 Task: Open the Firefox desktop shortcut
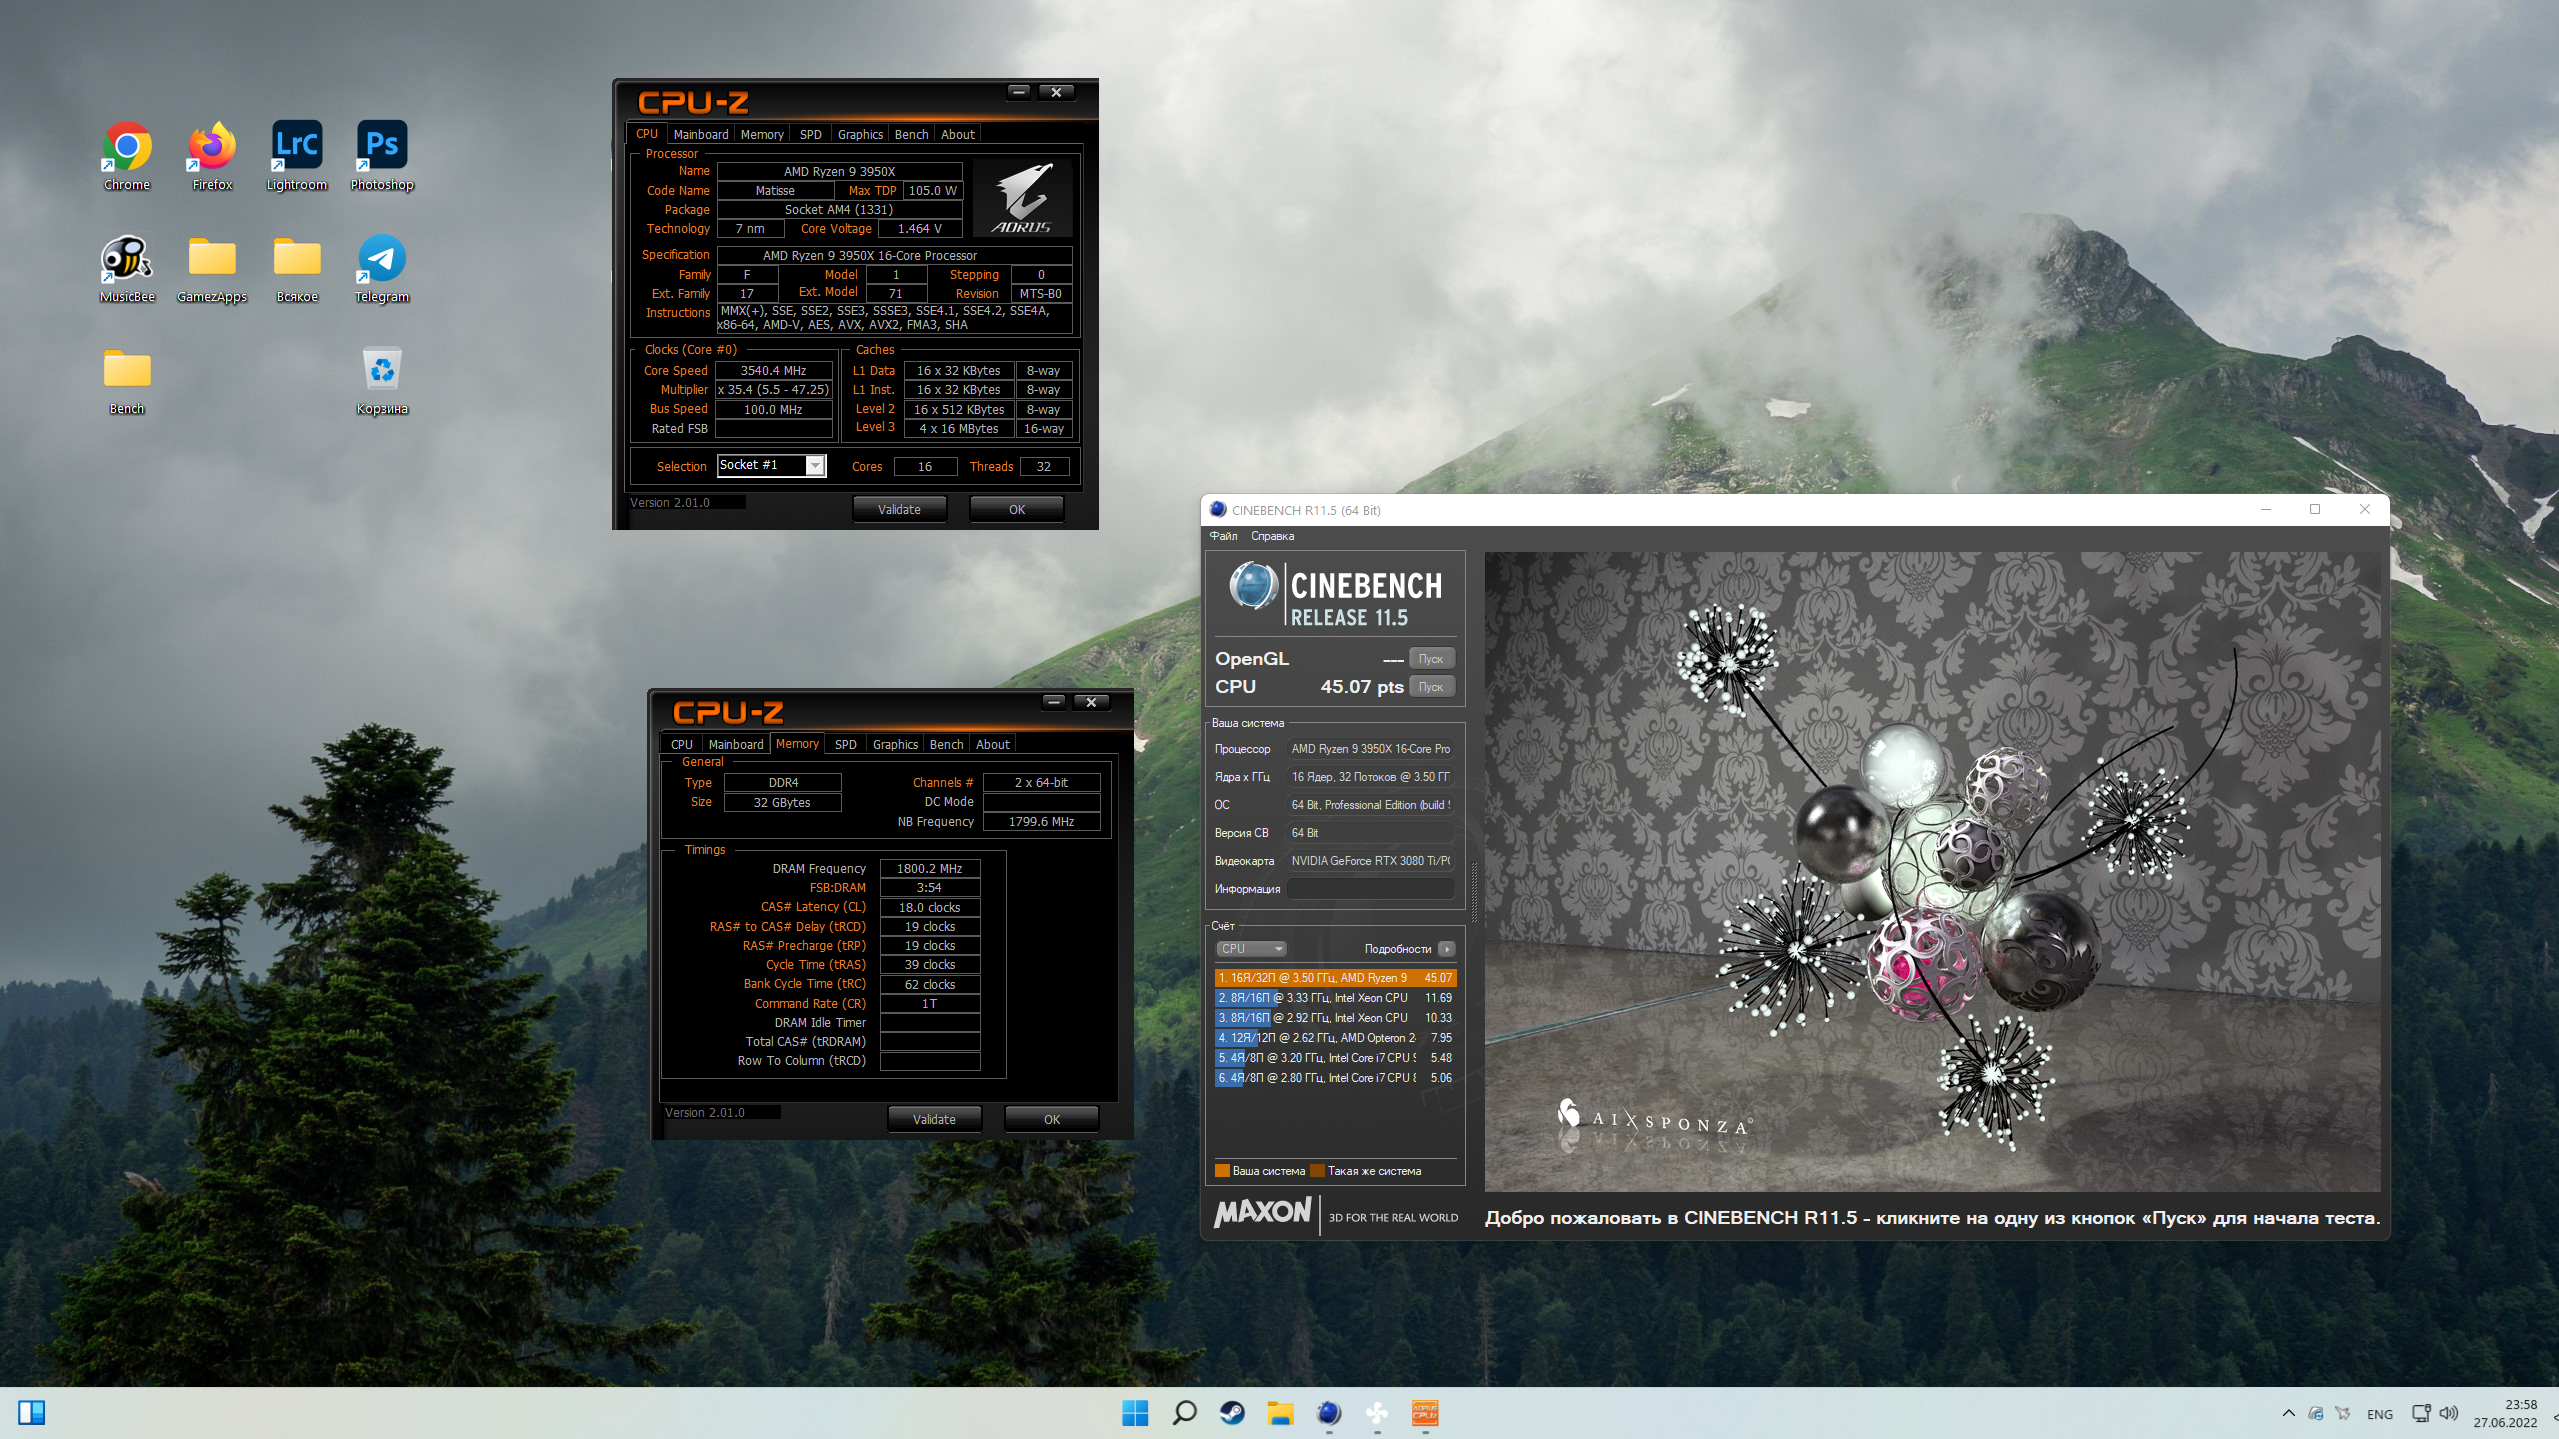[x=212, y=156]
